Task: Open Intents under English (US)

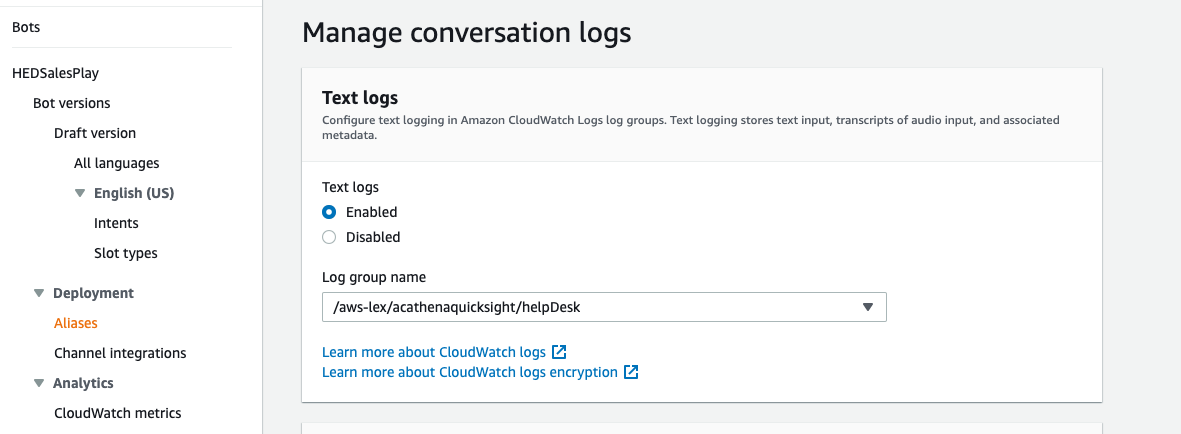Action: click(116, 223)
